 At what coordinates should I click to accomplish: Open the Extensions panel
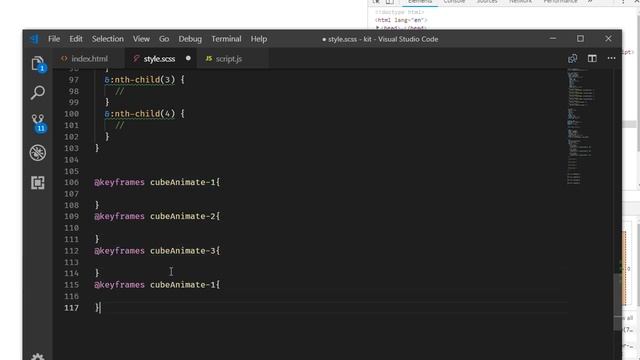tap(38, 182)
